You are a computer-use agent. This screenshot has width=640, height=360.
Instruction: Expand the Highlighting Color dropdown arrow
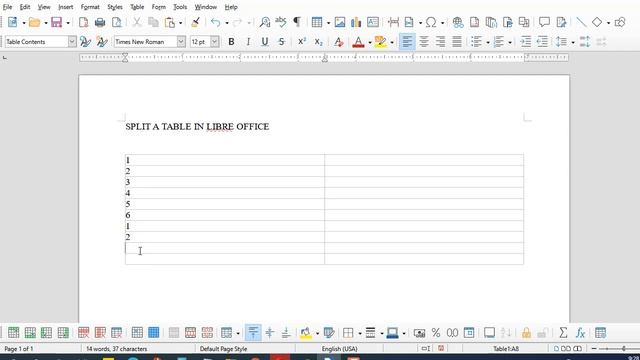tap(392, 42)
